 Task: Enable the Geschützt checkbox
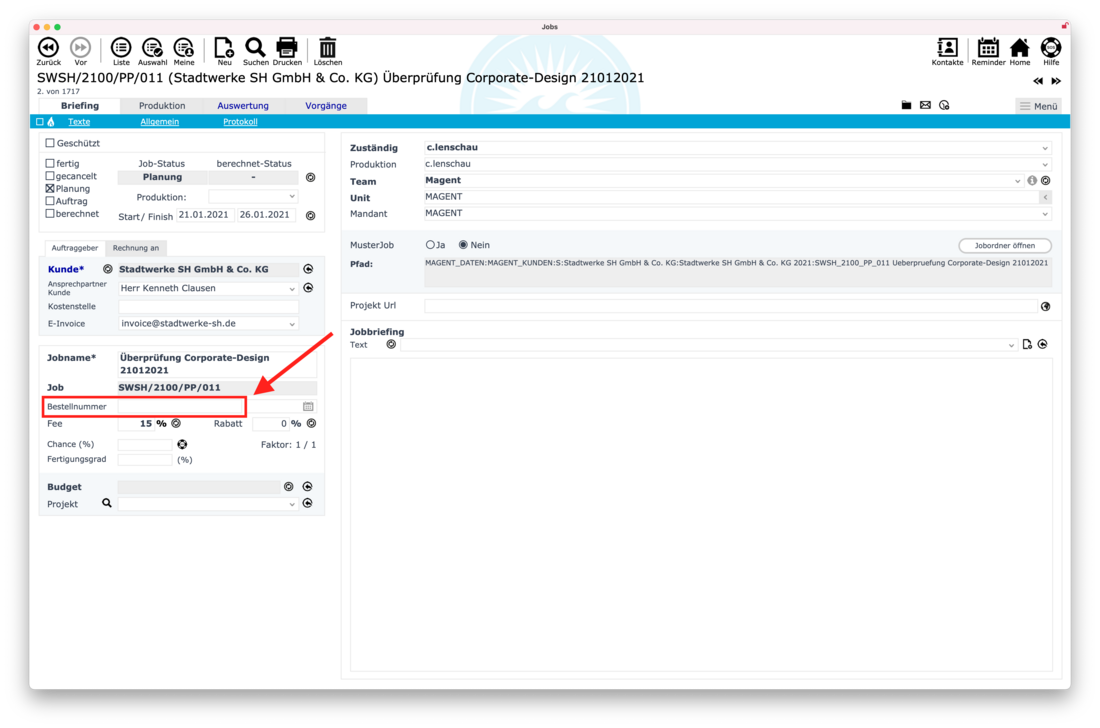pyautogui.click(x=50, y=143)
